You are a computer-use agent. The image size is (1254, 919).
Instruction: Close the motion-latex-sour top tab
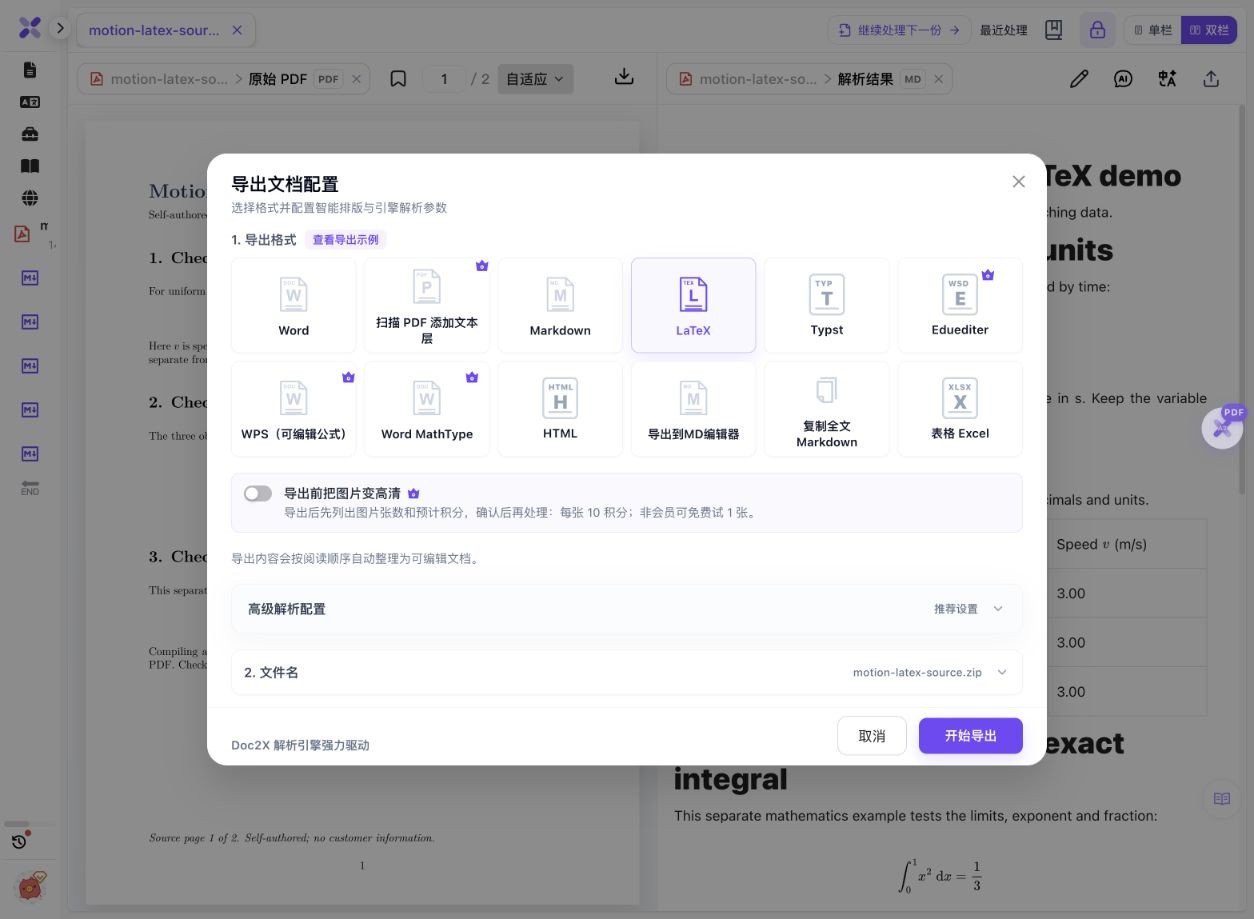(237, 30)
